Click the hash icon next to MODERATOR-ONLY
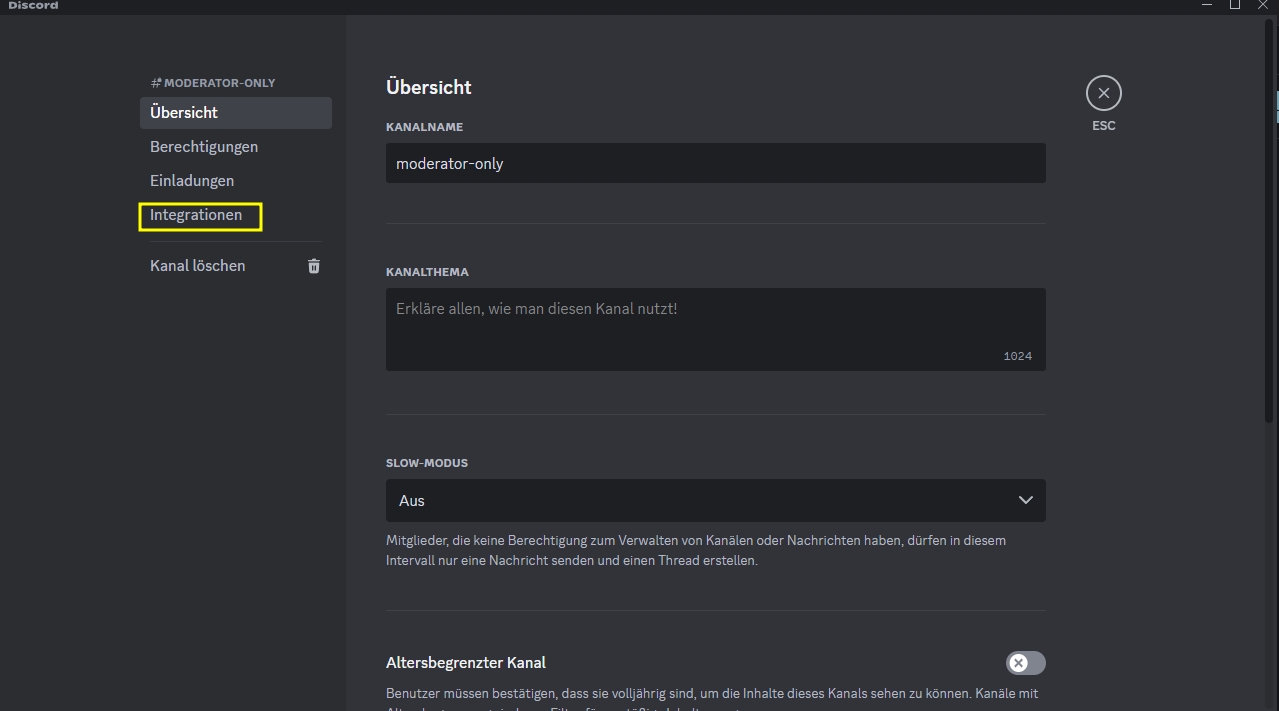The width and height of the screenshot is (1279, 711). pos(156,83)
